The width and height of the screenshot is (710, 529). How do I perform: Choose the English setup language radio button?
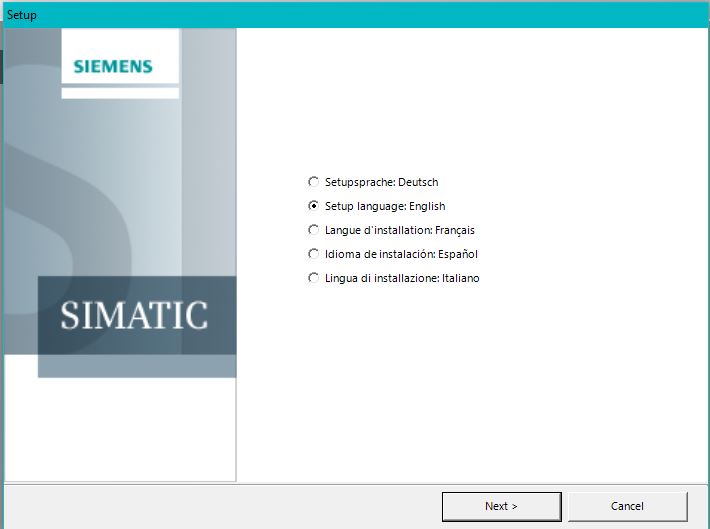[x=314, y=206]
